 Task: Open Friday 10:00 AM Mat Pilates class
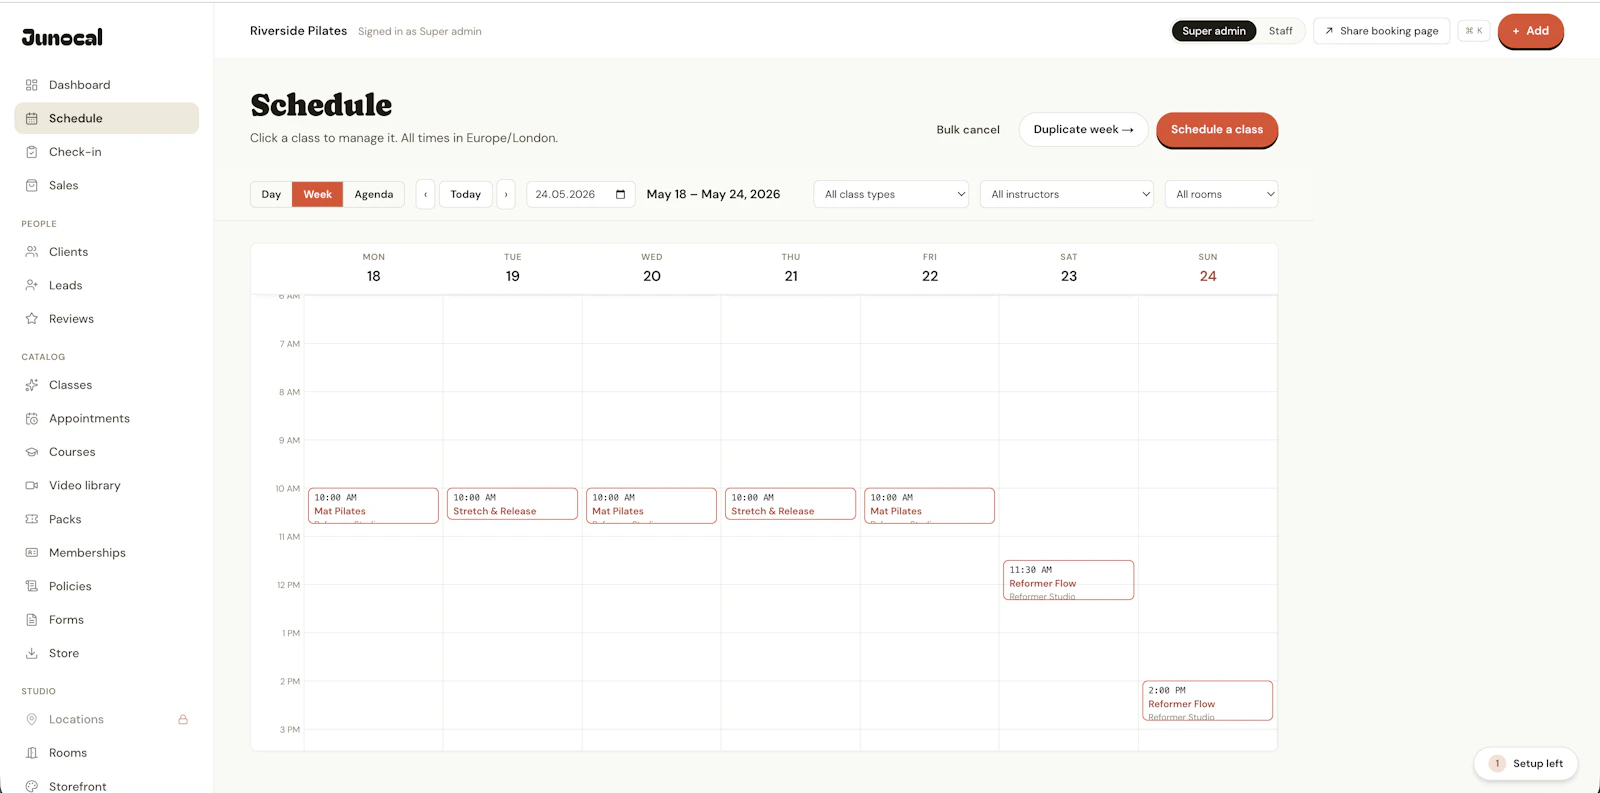click(929, 505)
